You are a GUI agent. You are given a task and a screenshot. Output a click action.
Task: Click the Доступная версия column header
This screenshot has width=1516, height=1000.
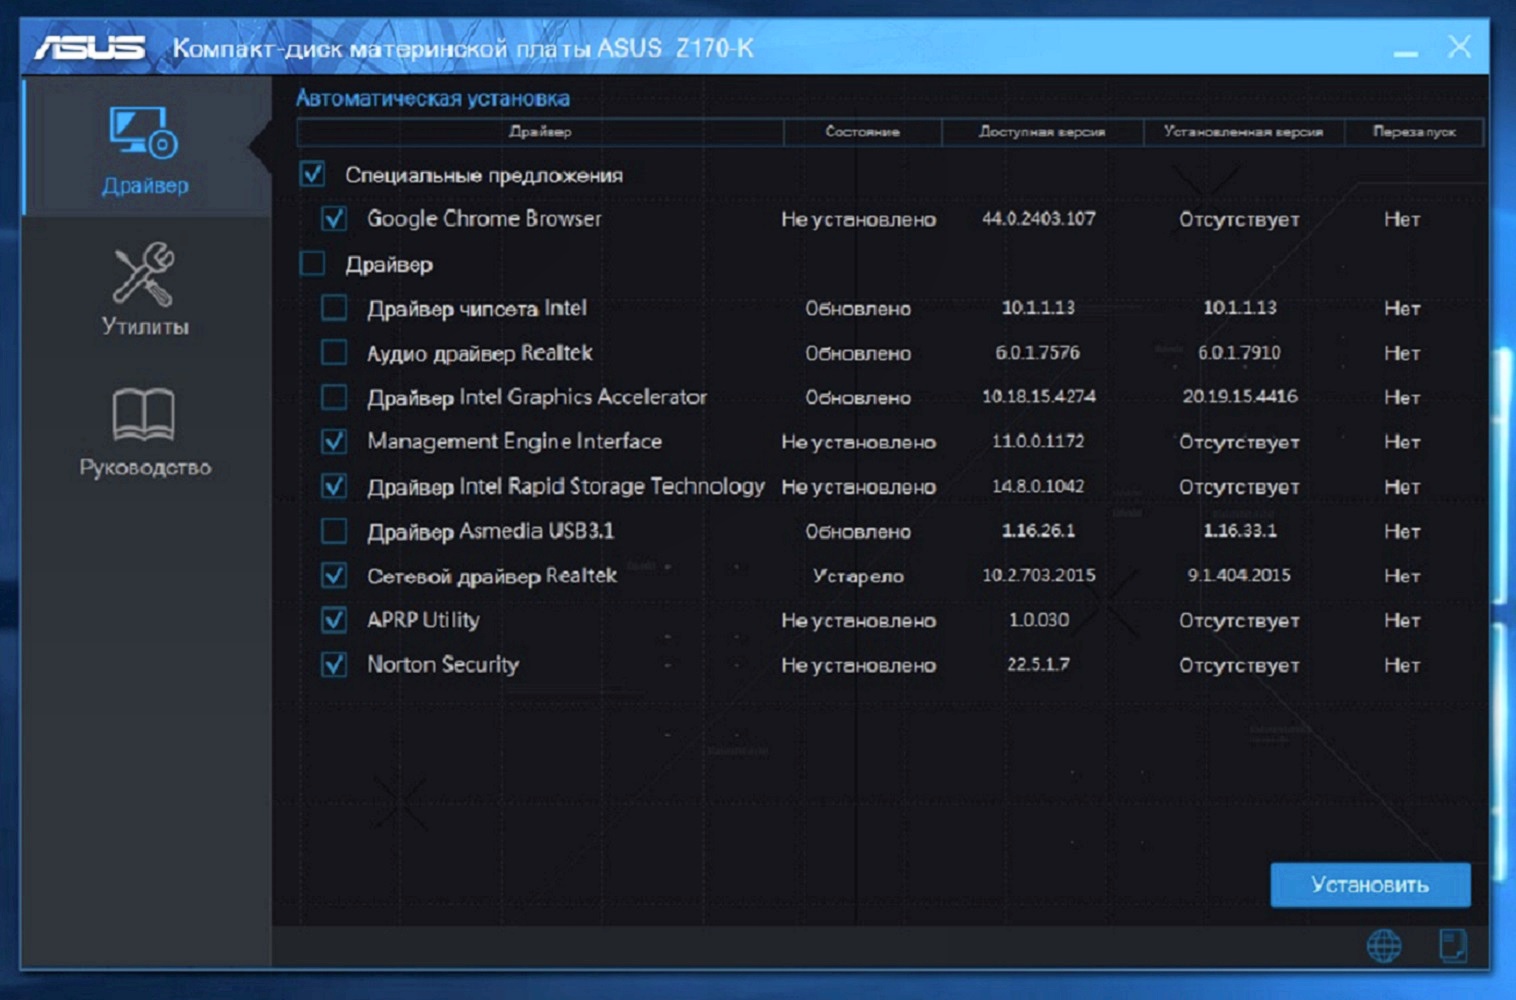(1042, 131)
